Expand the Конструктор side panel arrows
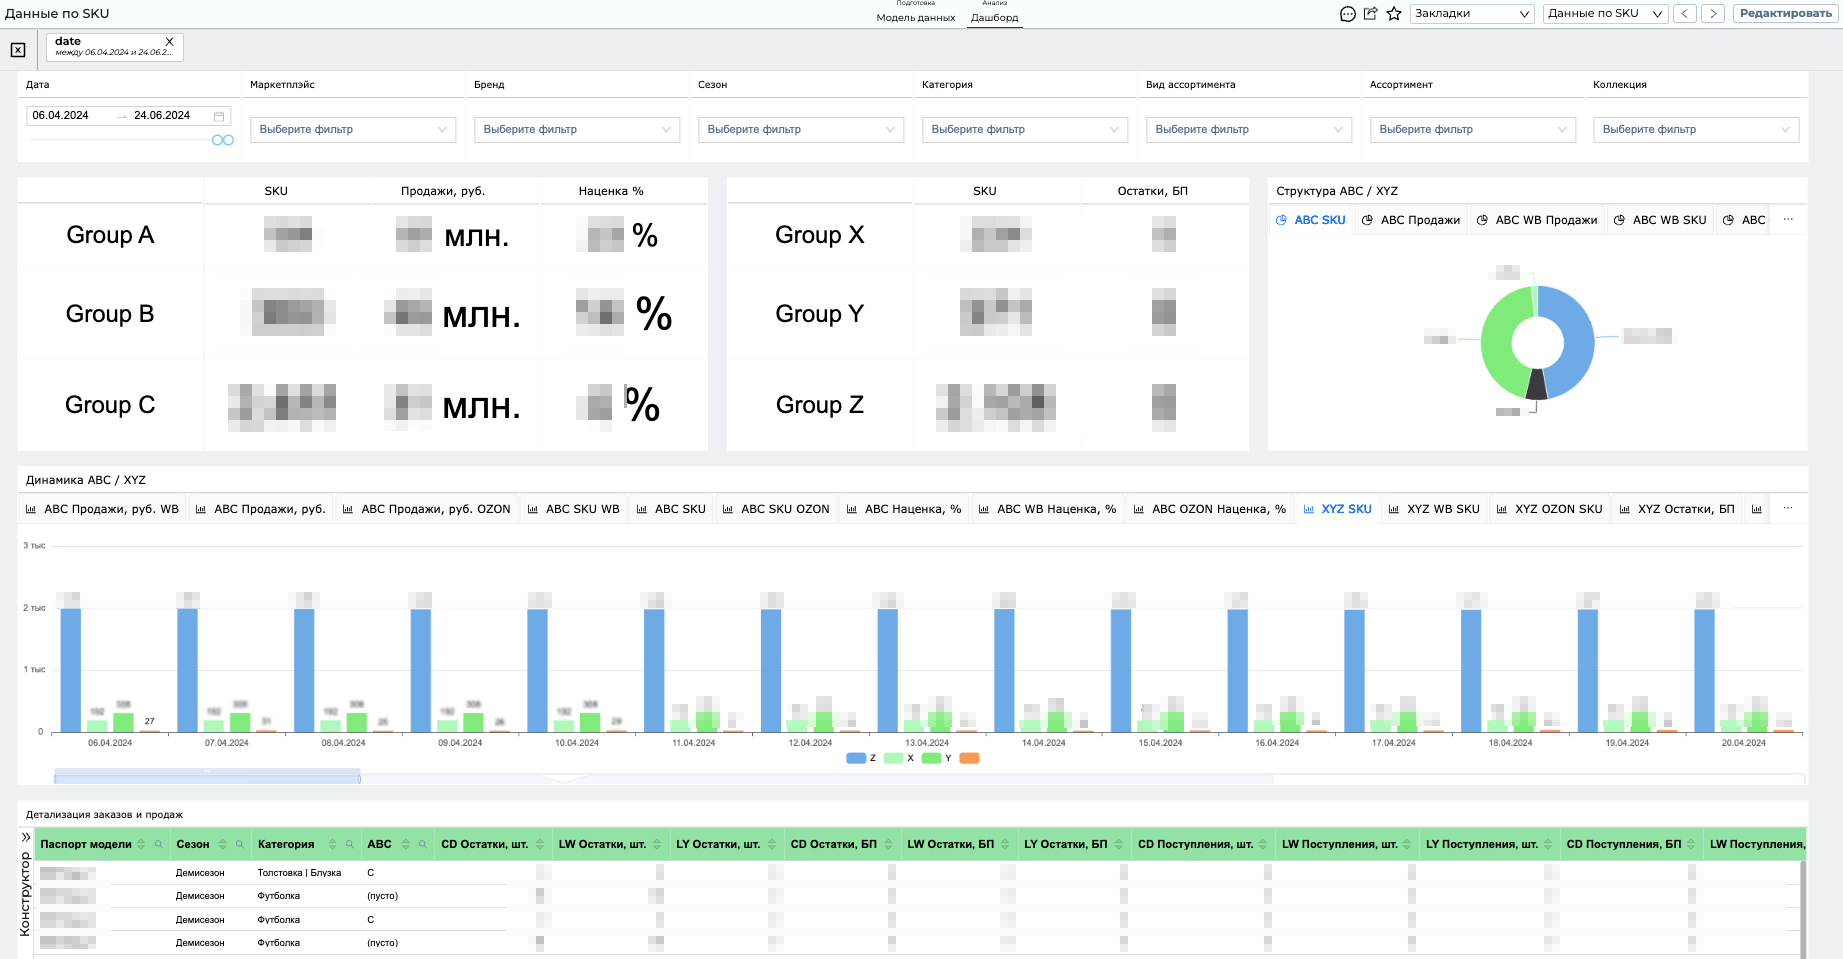The image size is (1843, 959). [26, 837]
